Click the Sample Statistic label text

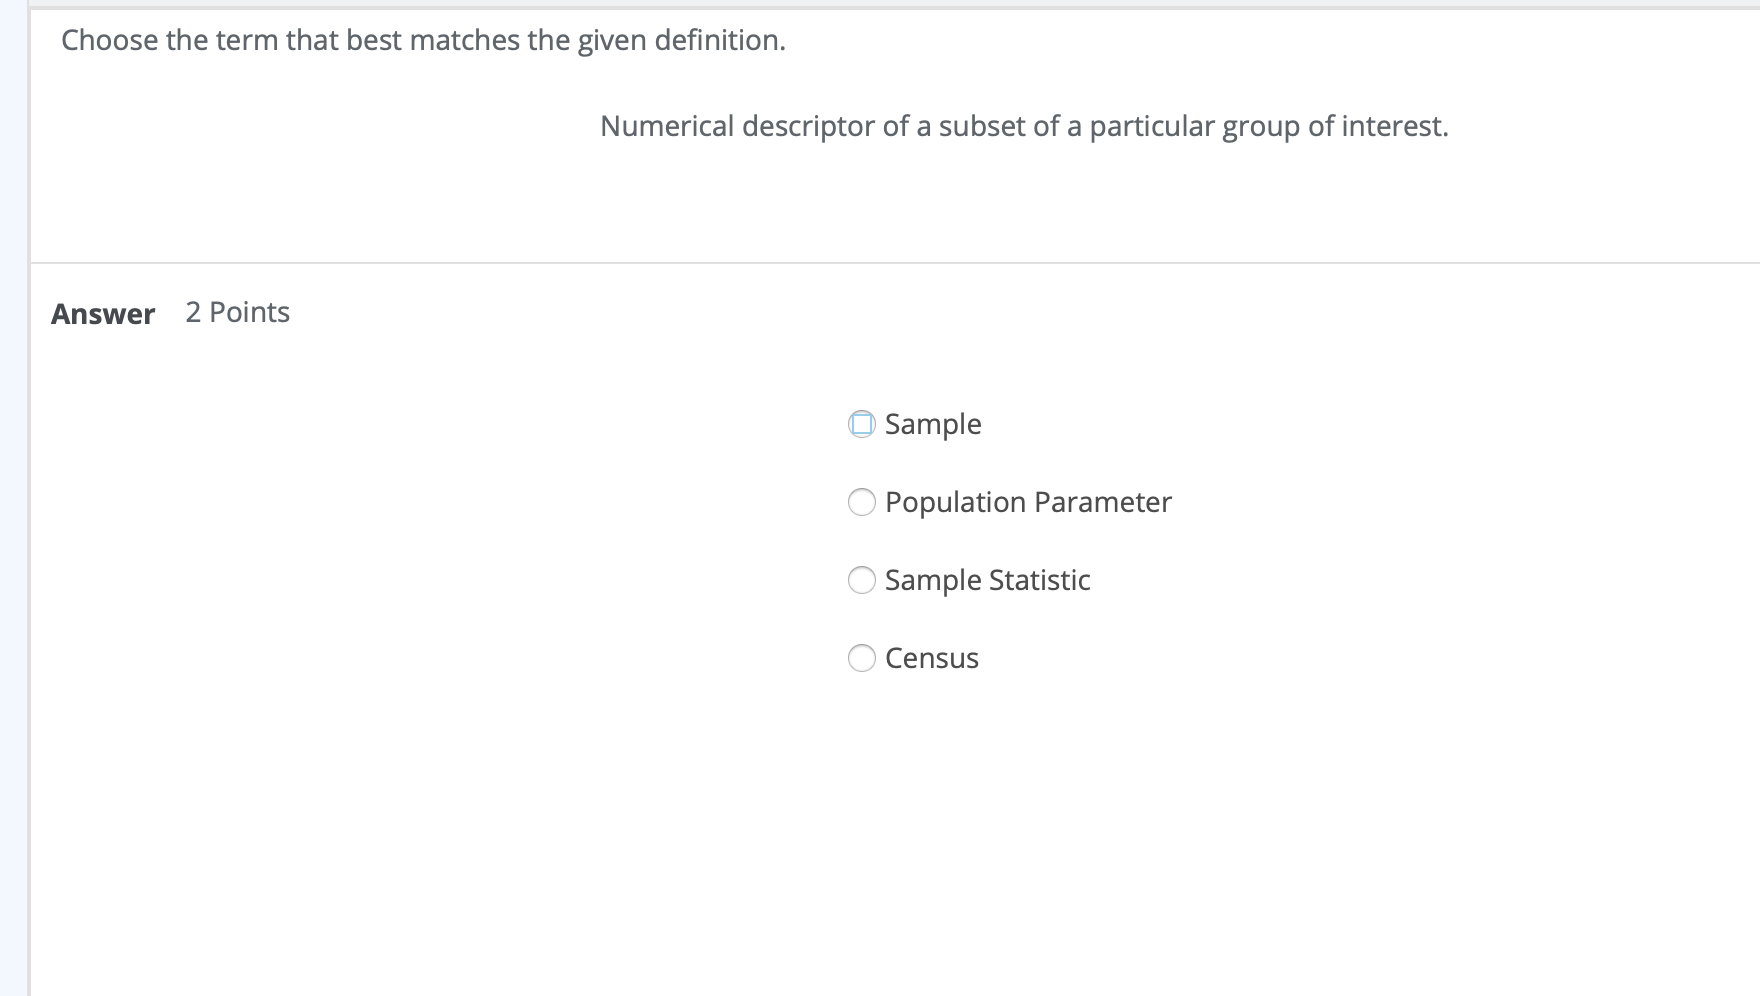pos(987,580)
